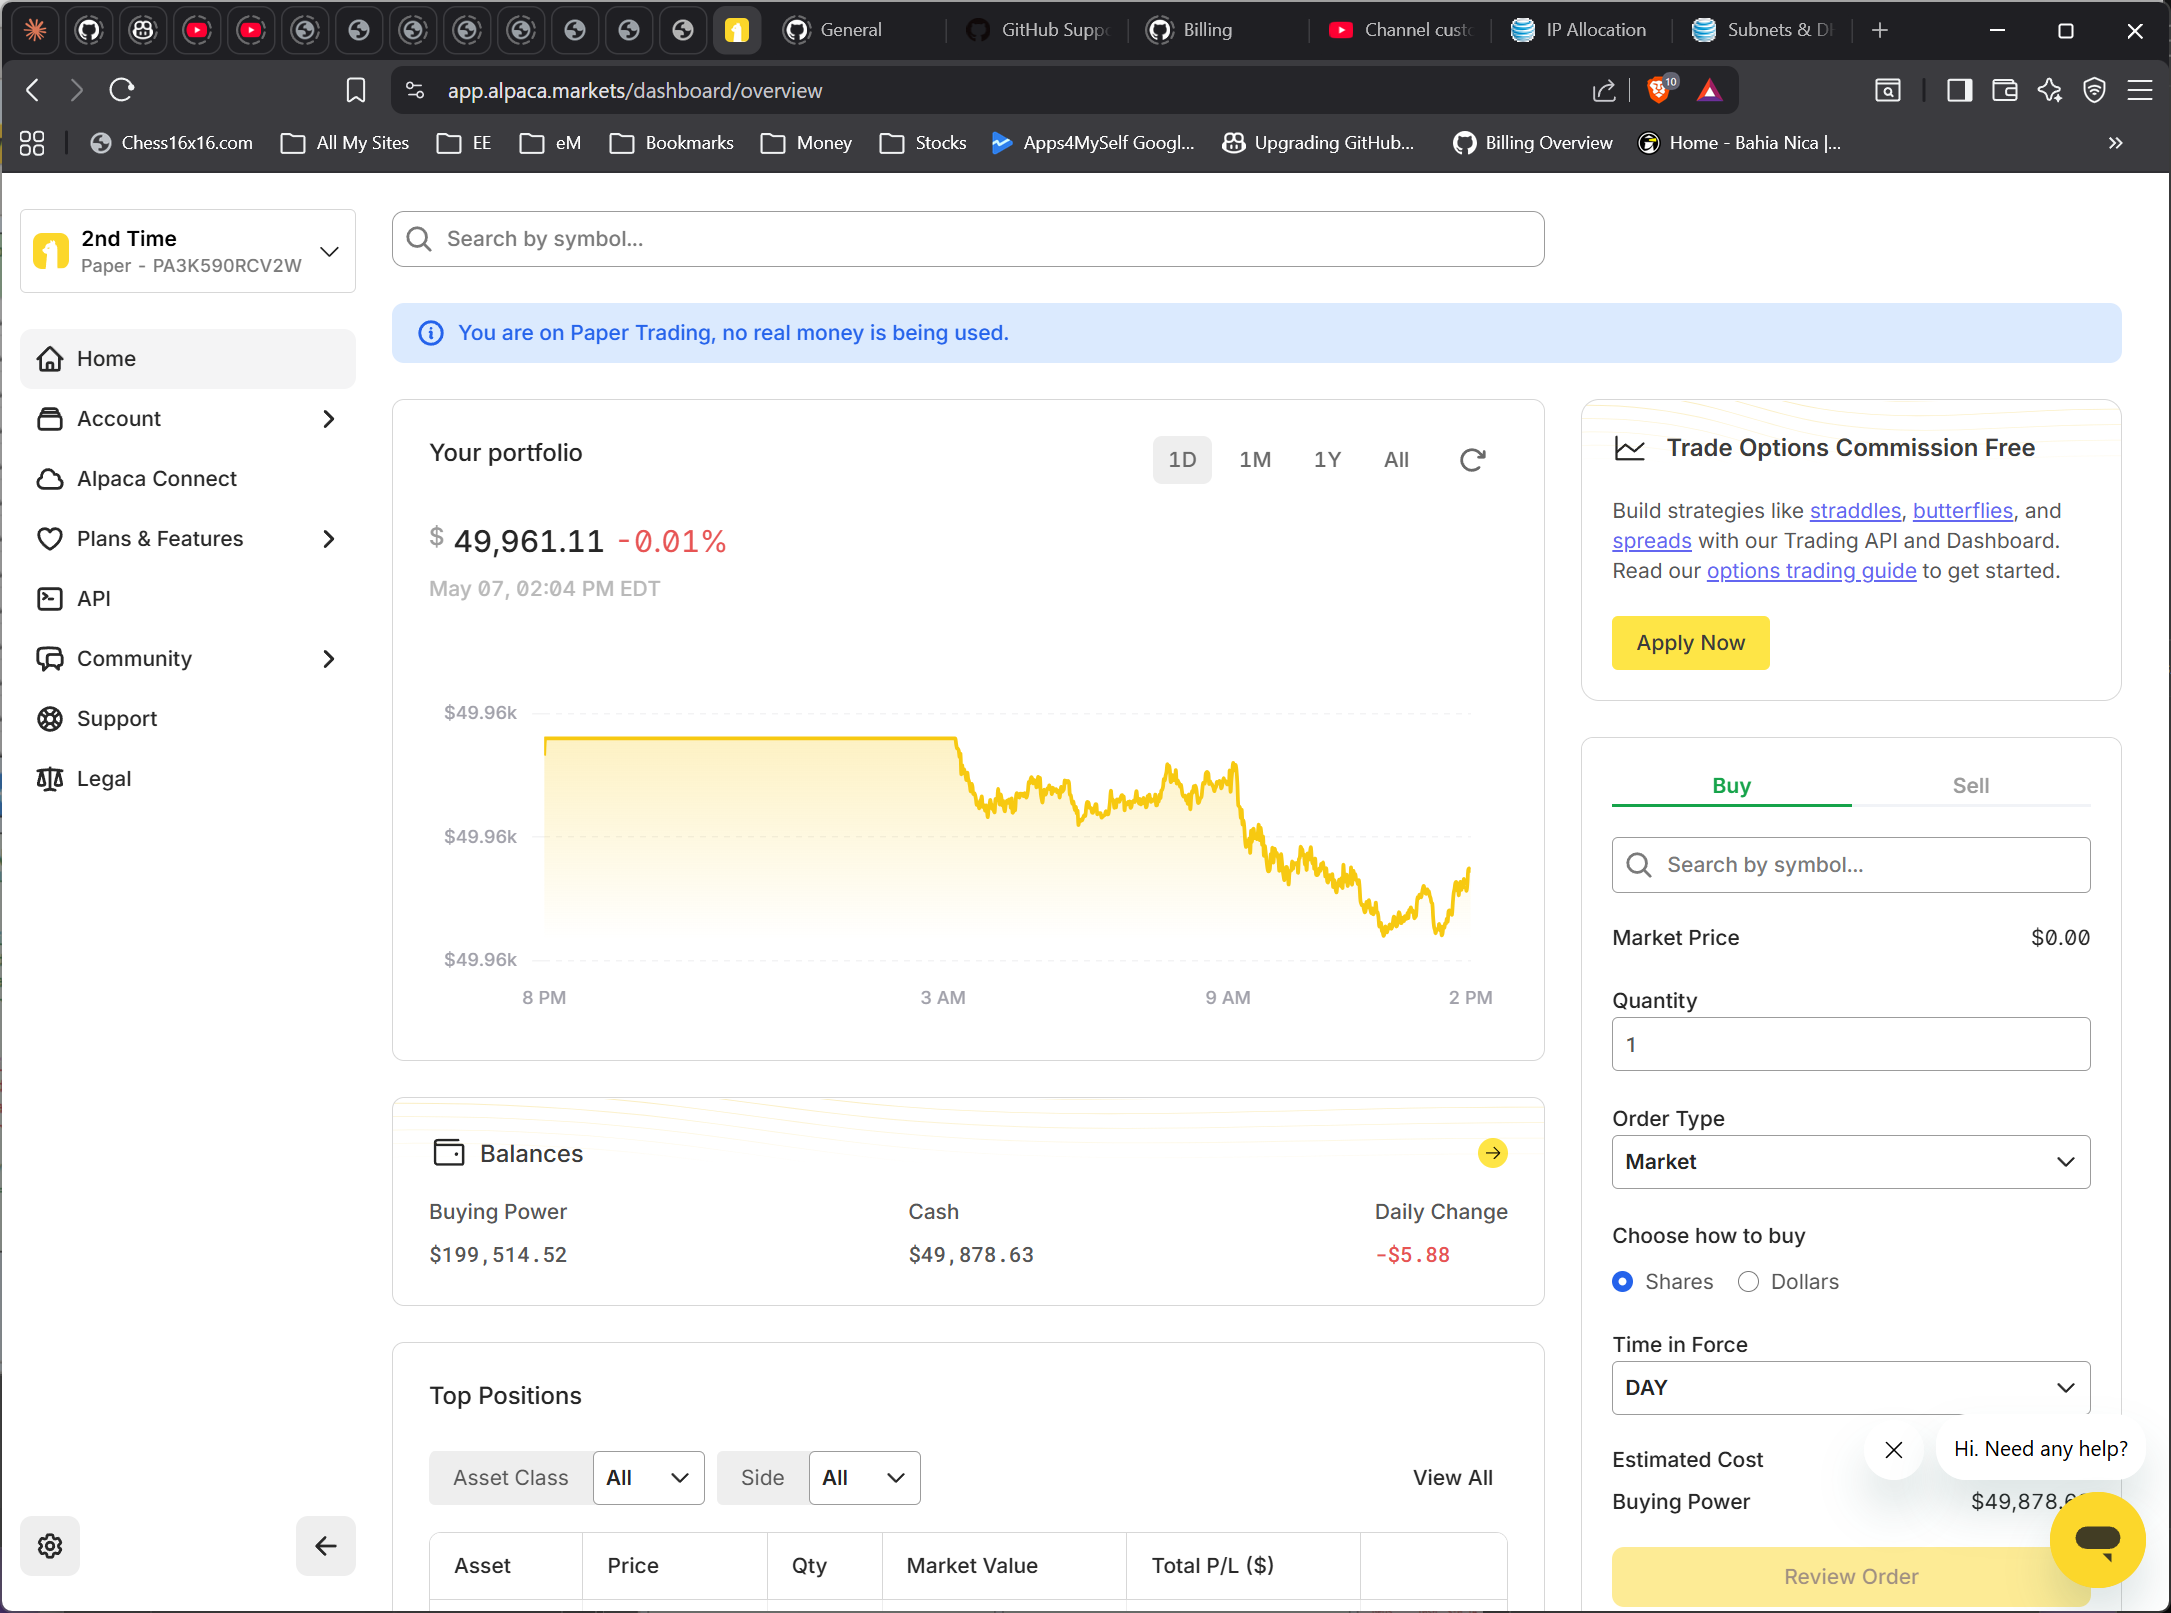This screenshot has height=1613, width=2171.
Task: Open the Stocks bookmarks folder
Action: pos(923,143)
